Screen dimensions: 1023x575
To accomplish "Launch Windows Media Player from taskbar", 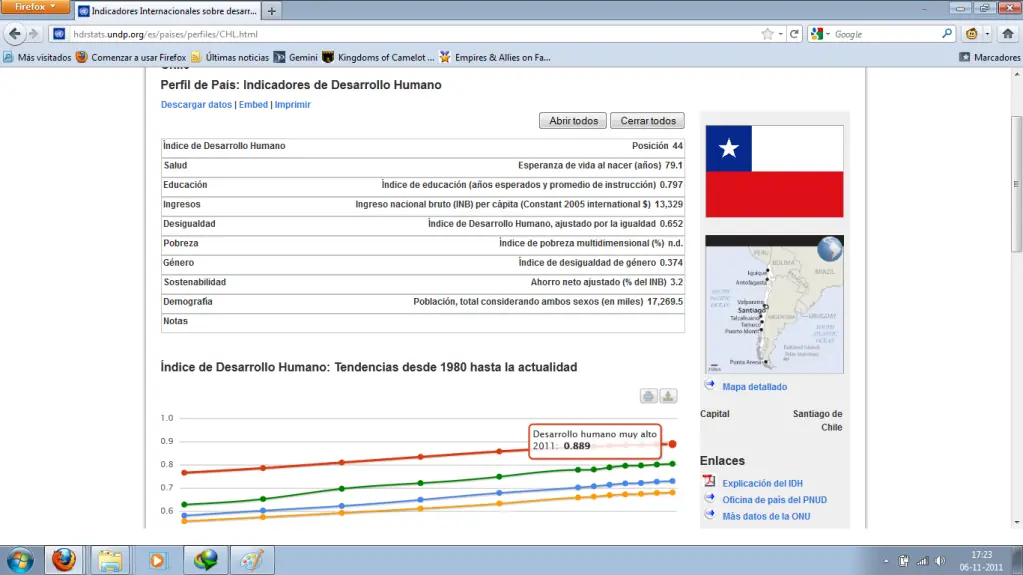I will (x=157, y=560).
